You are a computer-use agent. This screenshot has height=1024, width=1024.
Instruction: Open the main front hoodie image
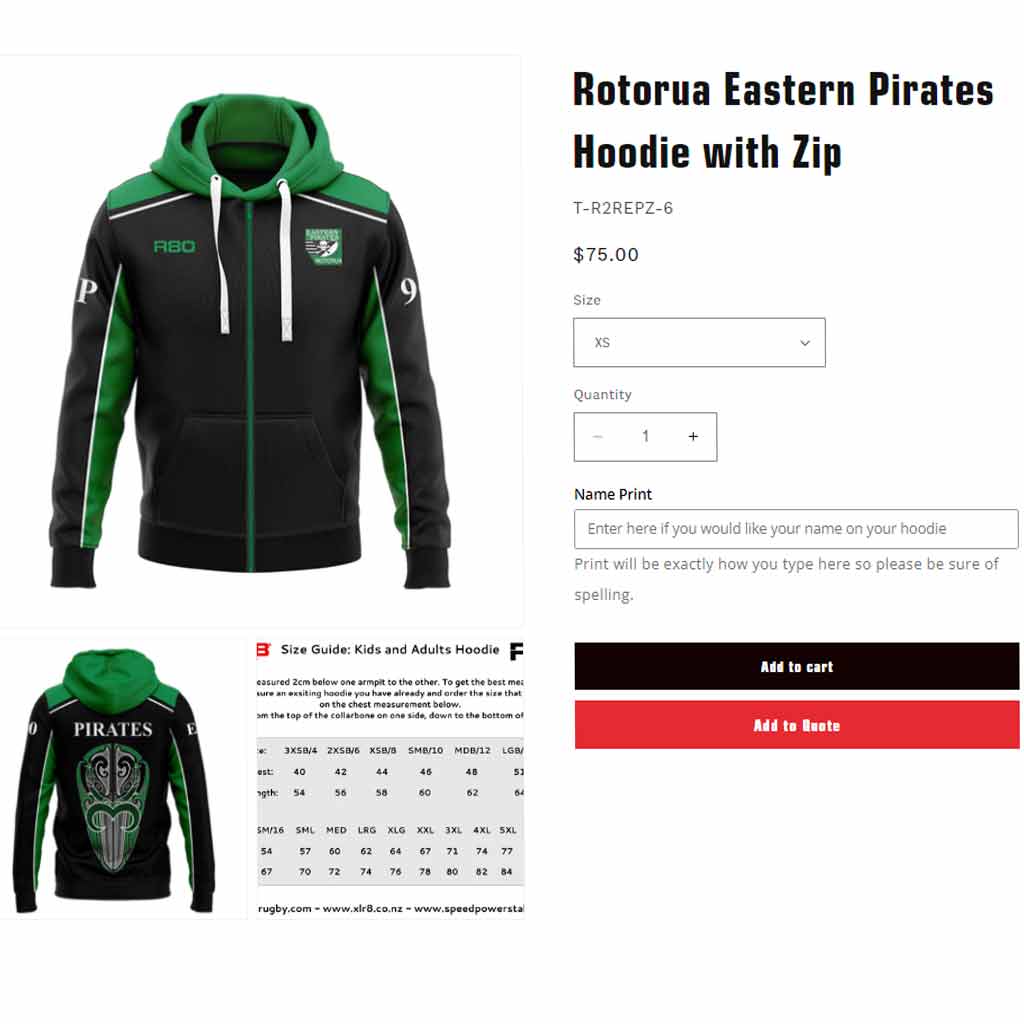click(260, 341)
